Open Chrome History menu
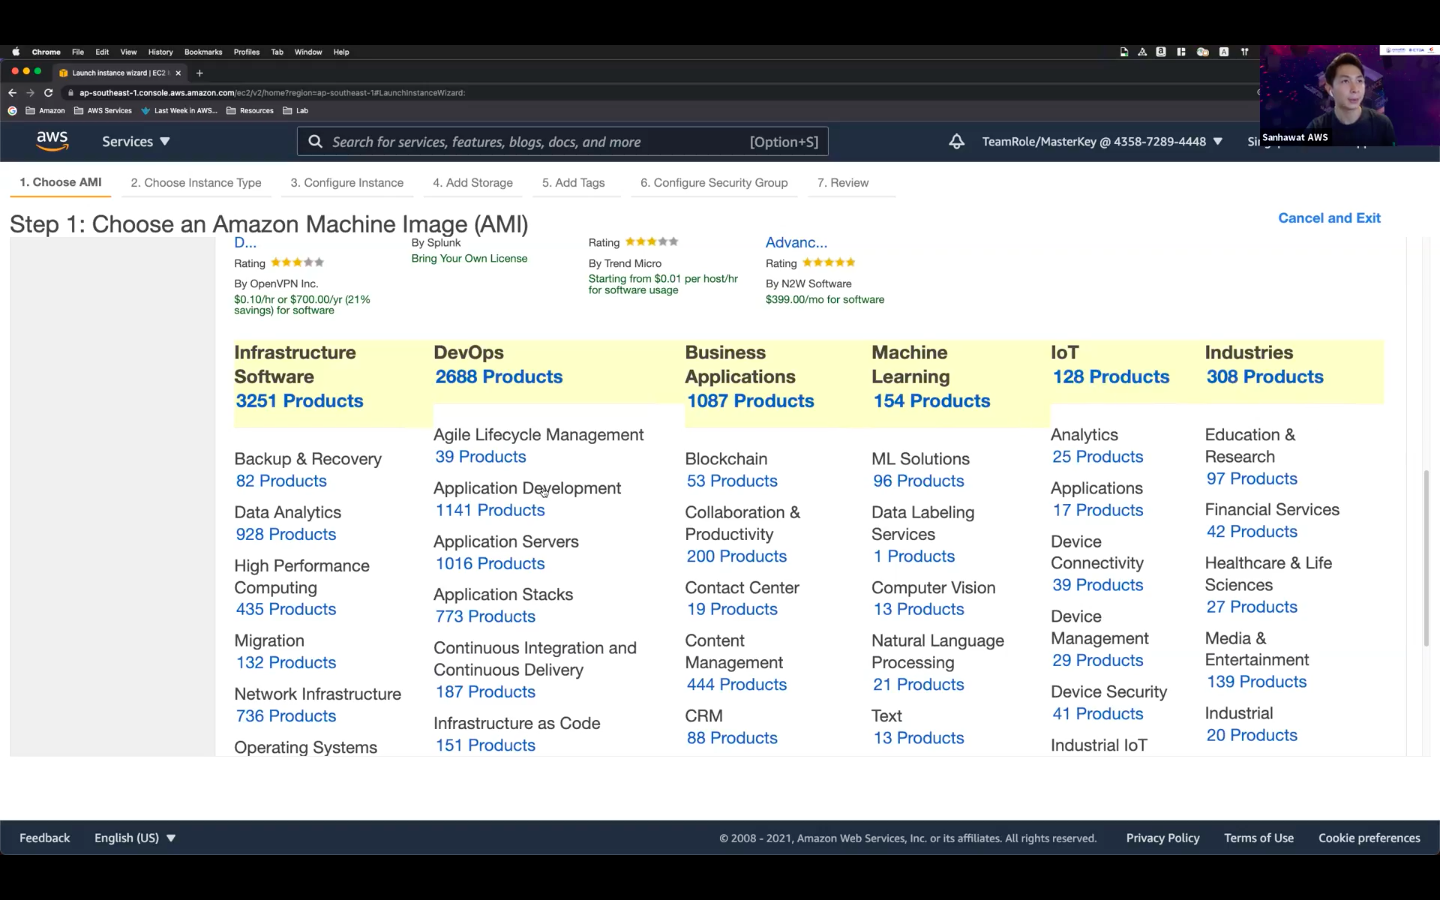 [160, 52]
